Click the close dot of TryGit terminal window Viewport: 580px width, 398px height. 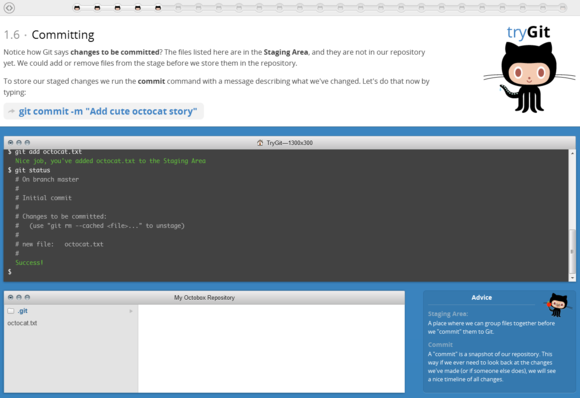pyautogui.click(x=10, y=142)
